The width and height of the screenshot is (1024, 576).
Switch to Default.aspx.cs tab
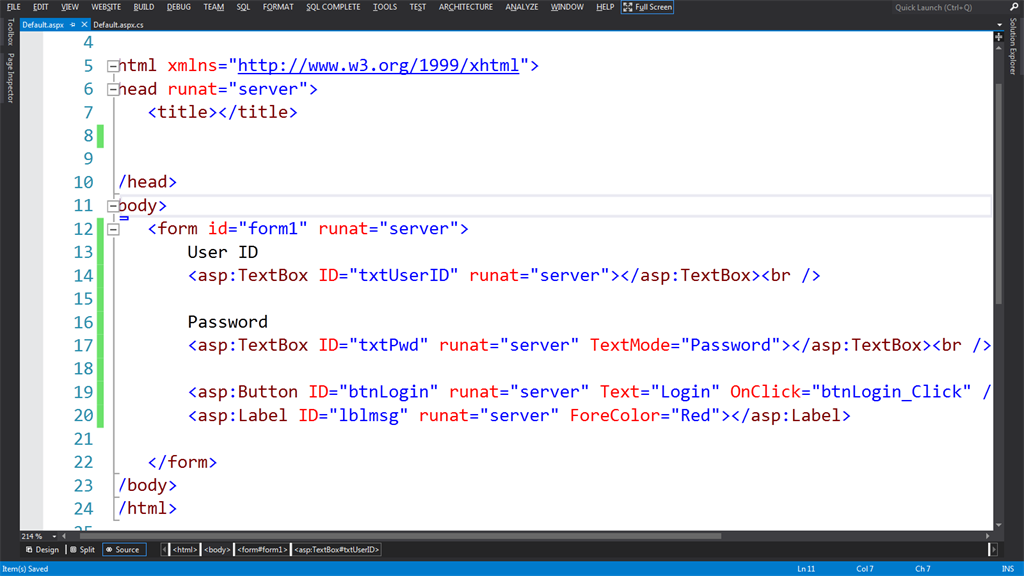(119, 24)
